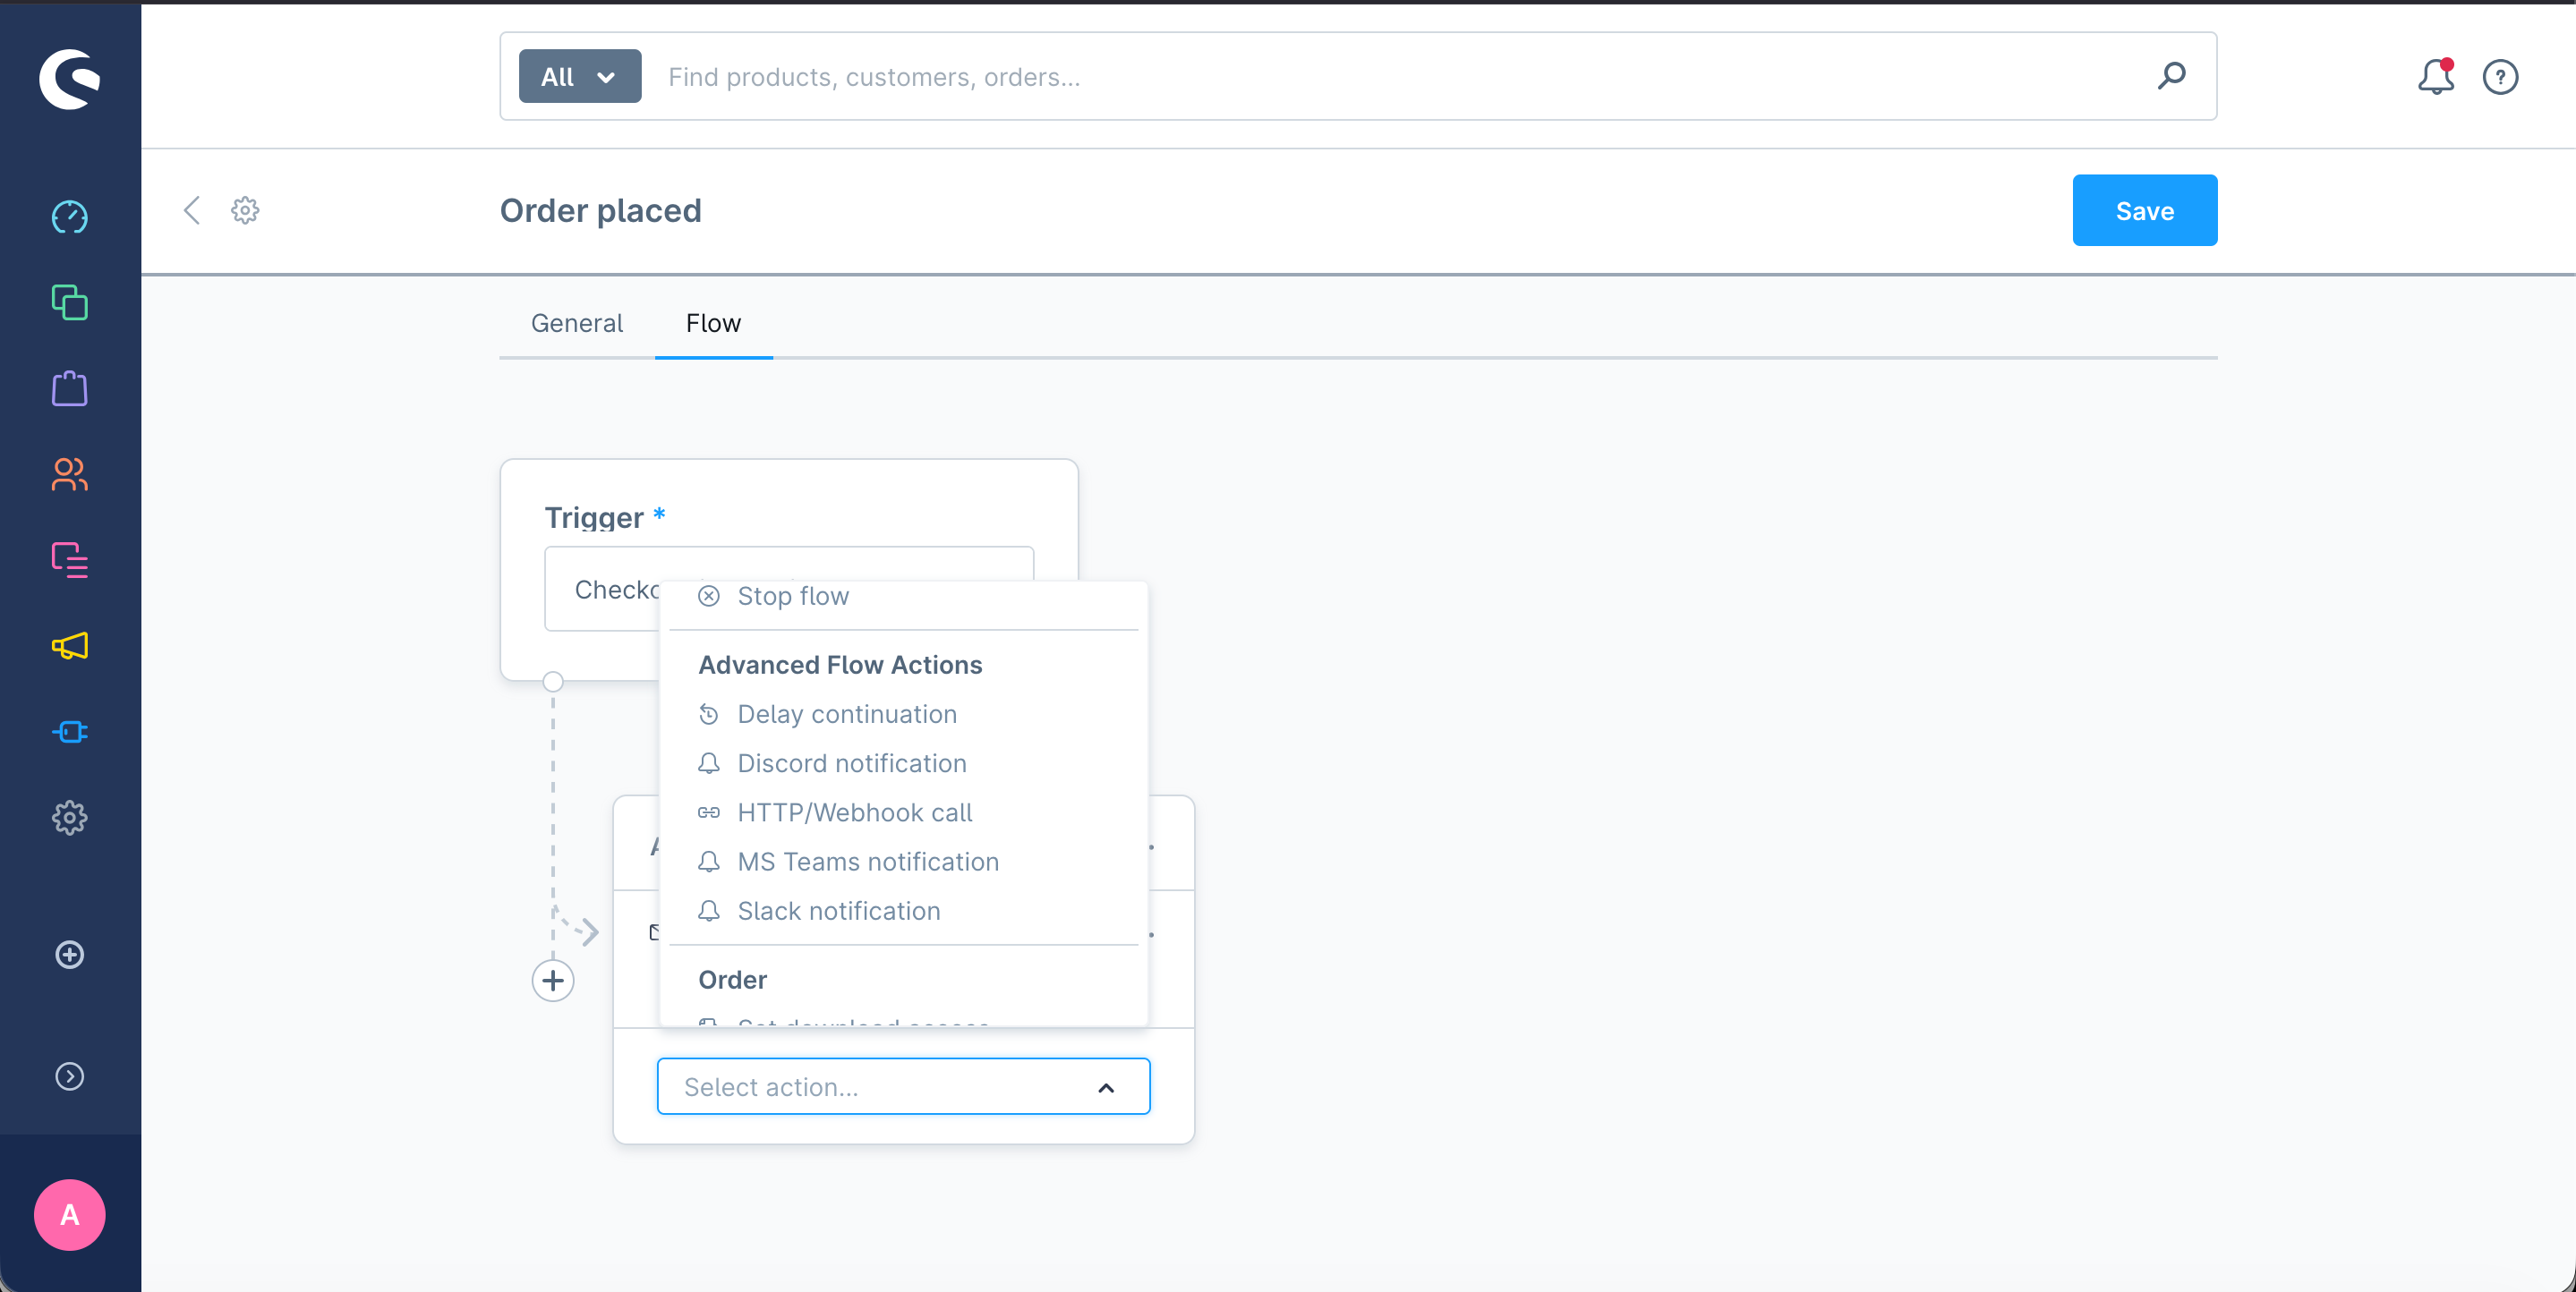The width and height of the screenshot is (2576, 1292).
Task: Click the search input field
Action: pyautogui.click(x=1400, y=77)
